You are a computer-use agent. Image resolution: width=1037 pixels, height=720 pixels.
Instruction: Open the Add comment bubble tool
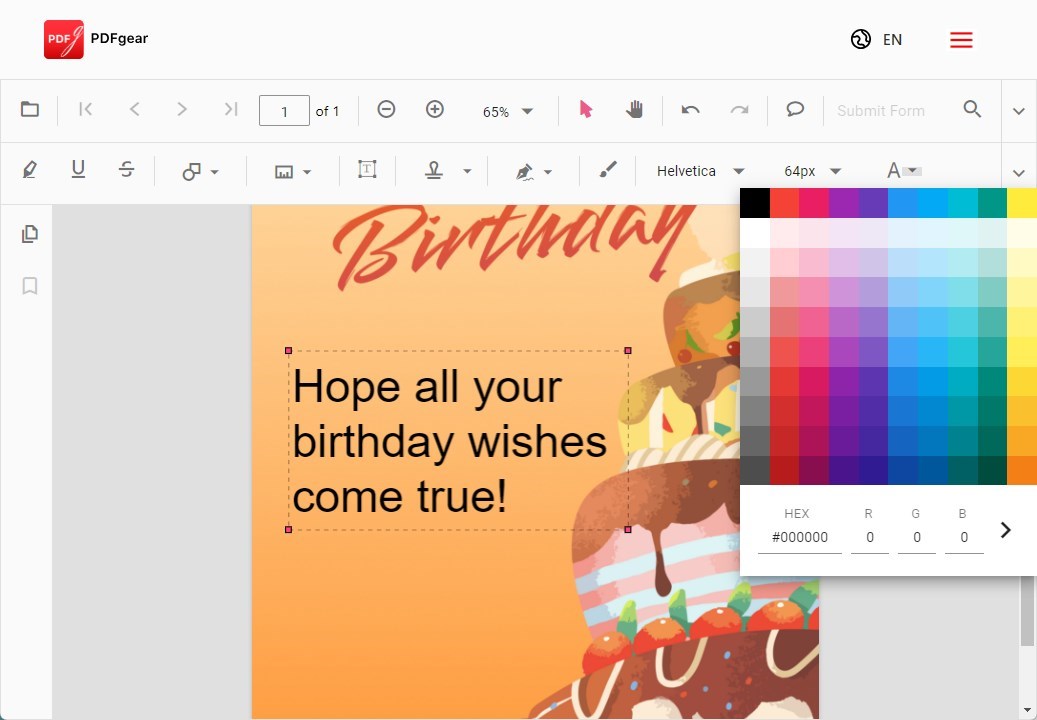(795, 110)
